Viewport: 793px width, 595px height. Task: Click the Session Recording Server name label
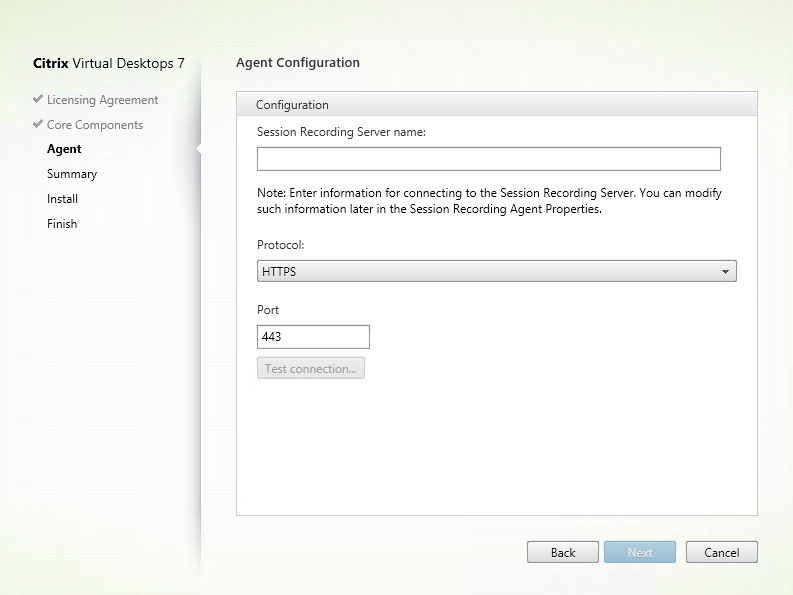(341, 131)
